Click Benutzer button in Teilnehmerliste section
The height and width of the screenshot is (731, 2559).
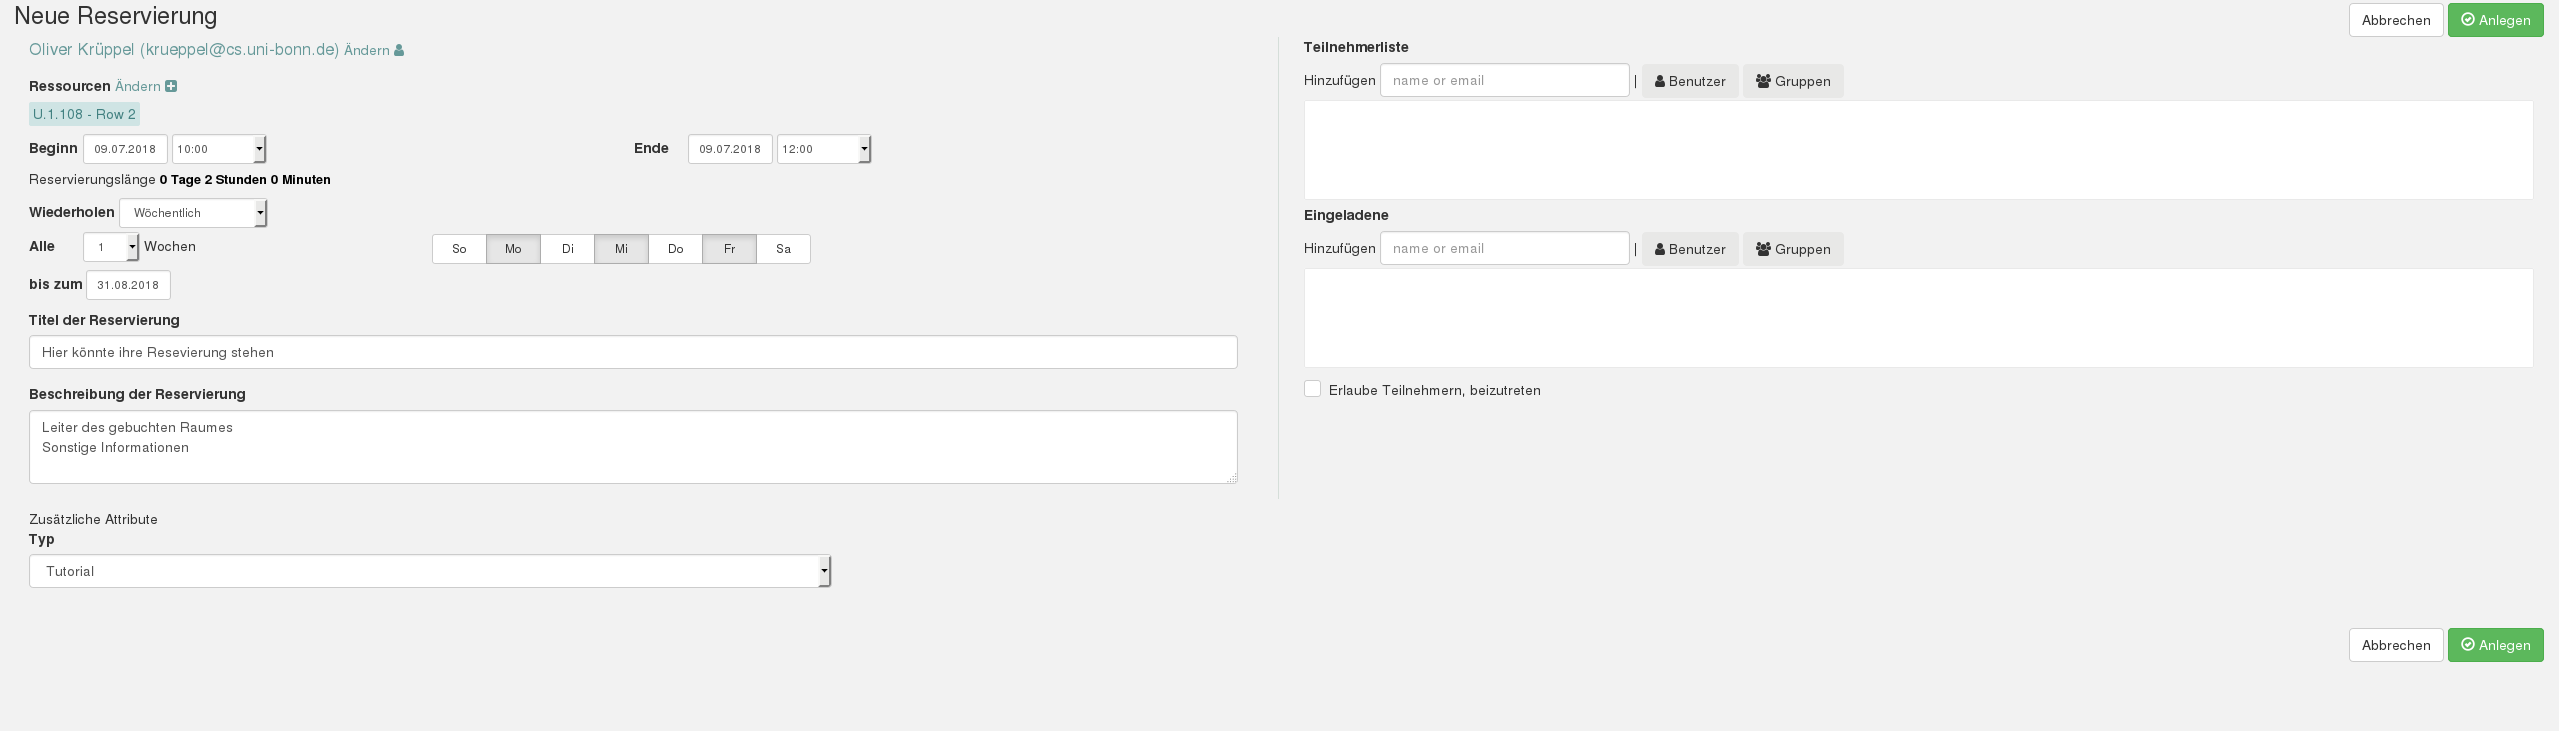tap(1689, 81)
